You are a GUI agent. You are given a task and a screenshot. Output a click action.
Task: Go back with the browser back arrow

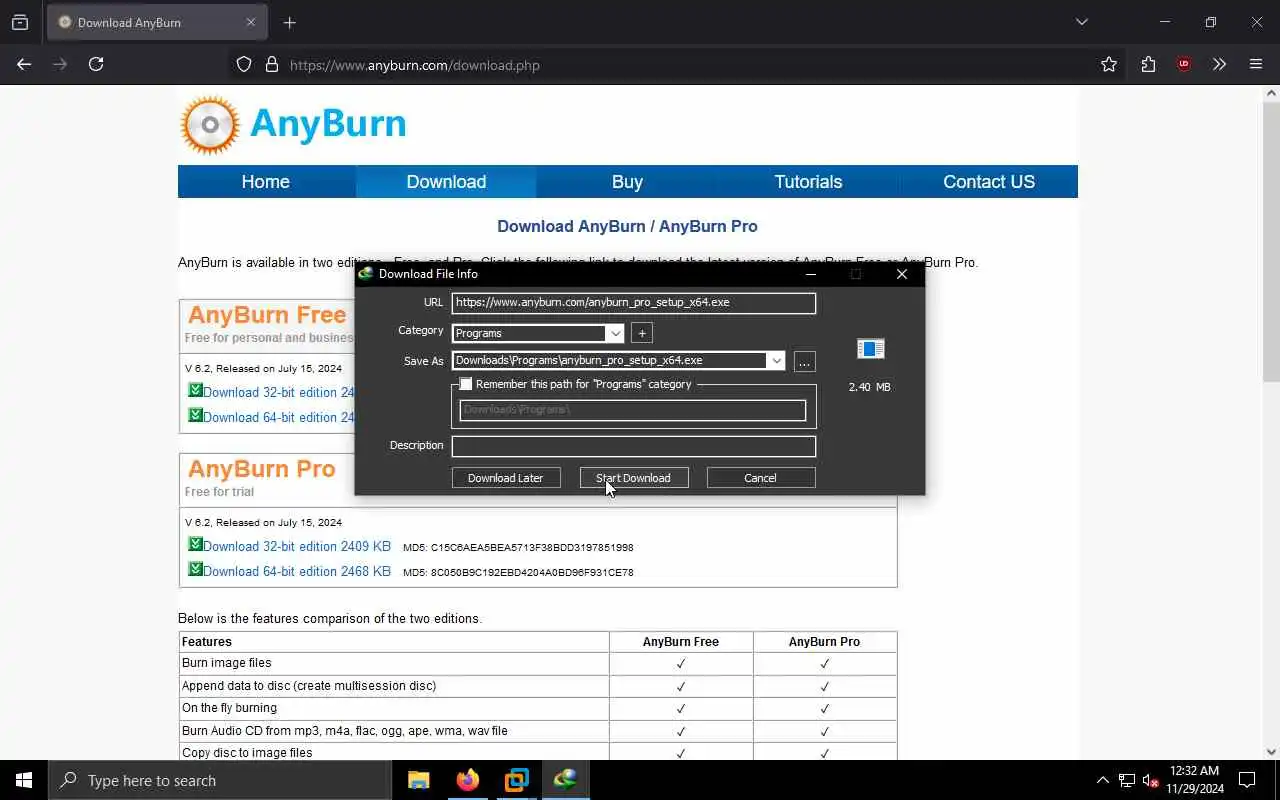pos(24,64)
